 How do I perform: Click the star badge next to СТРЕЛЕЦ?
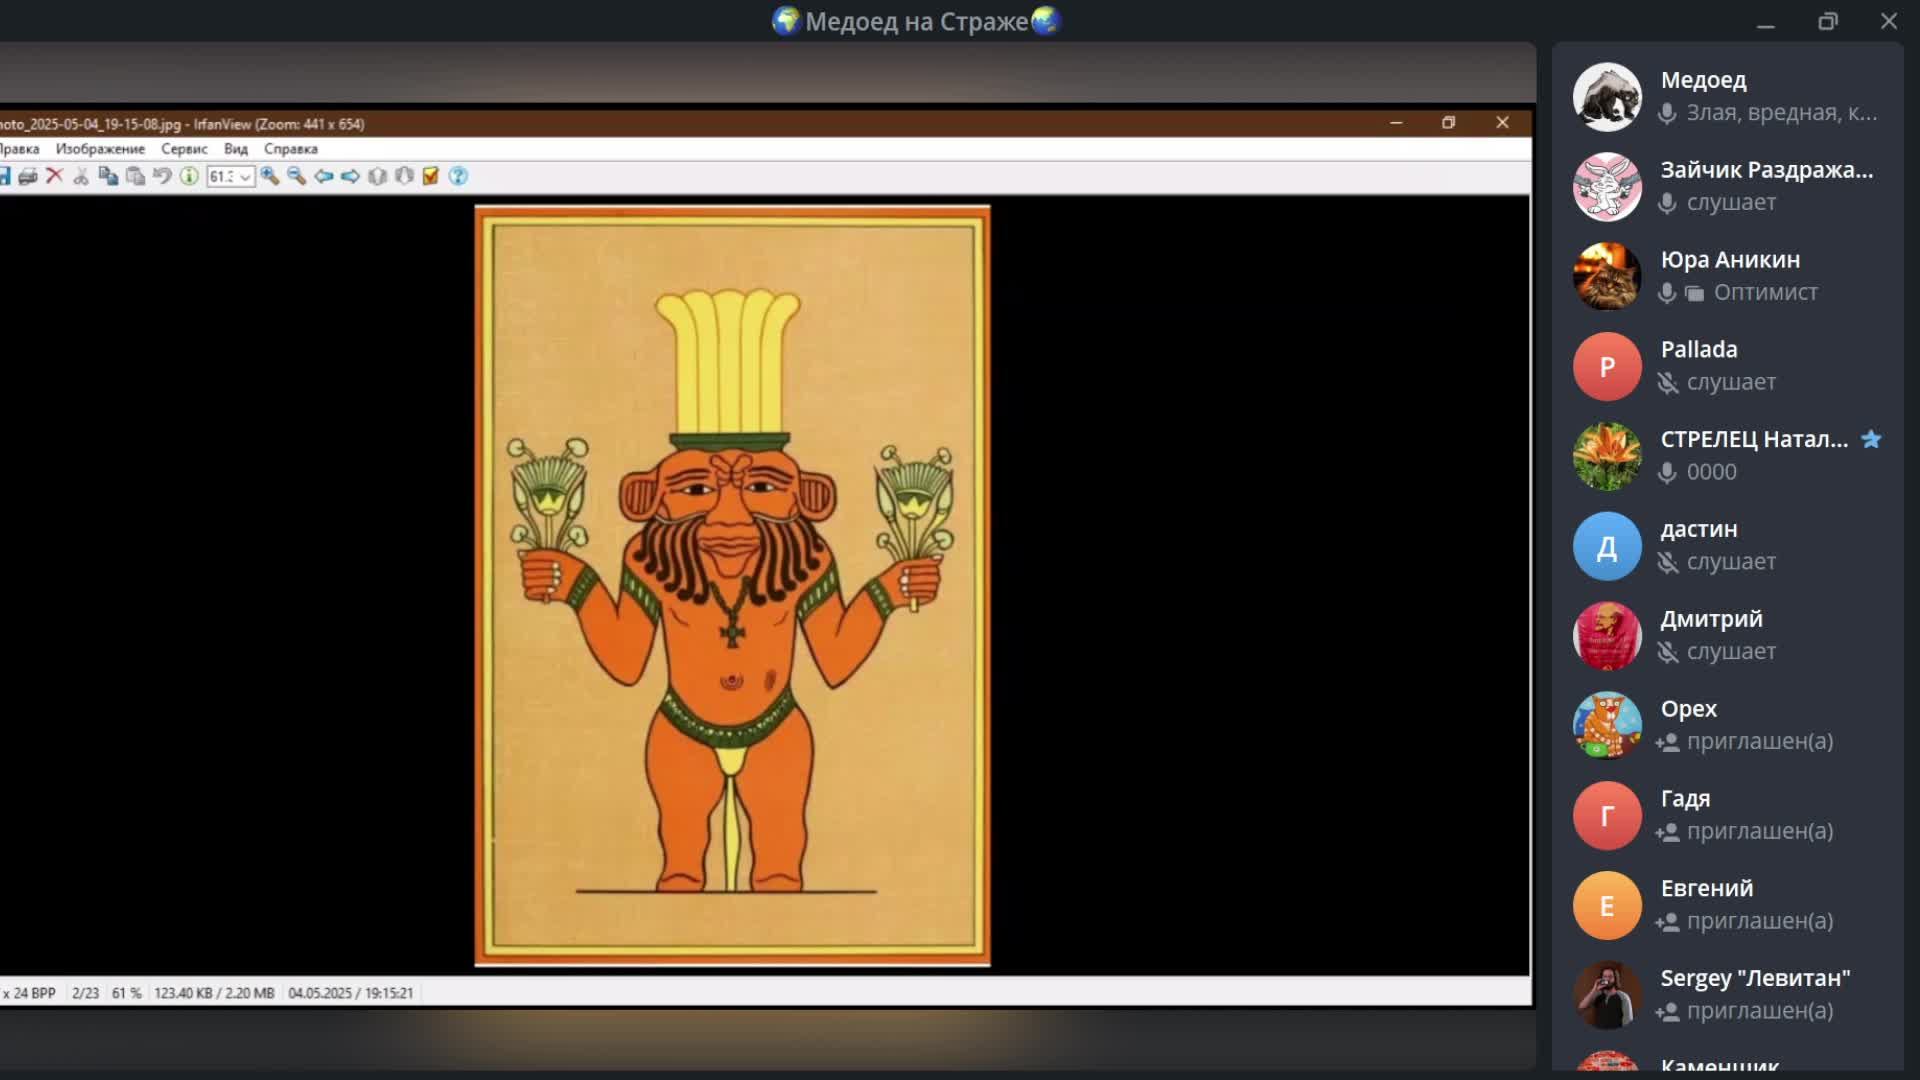tap(1871, 439)
